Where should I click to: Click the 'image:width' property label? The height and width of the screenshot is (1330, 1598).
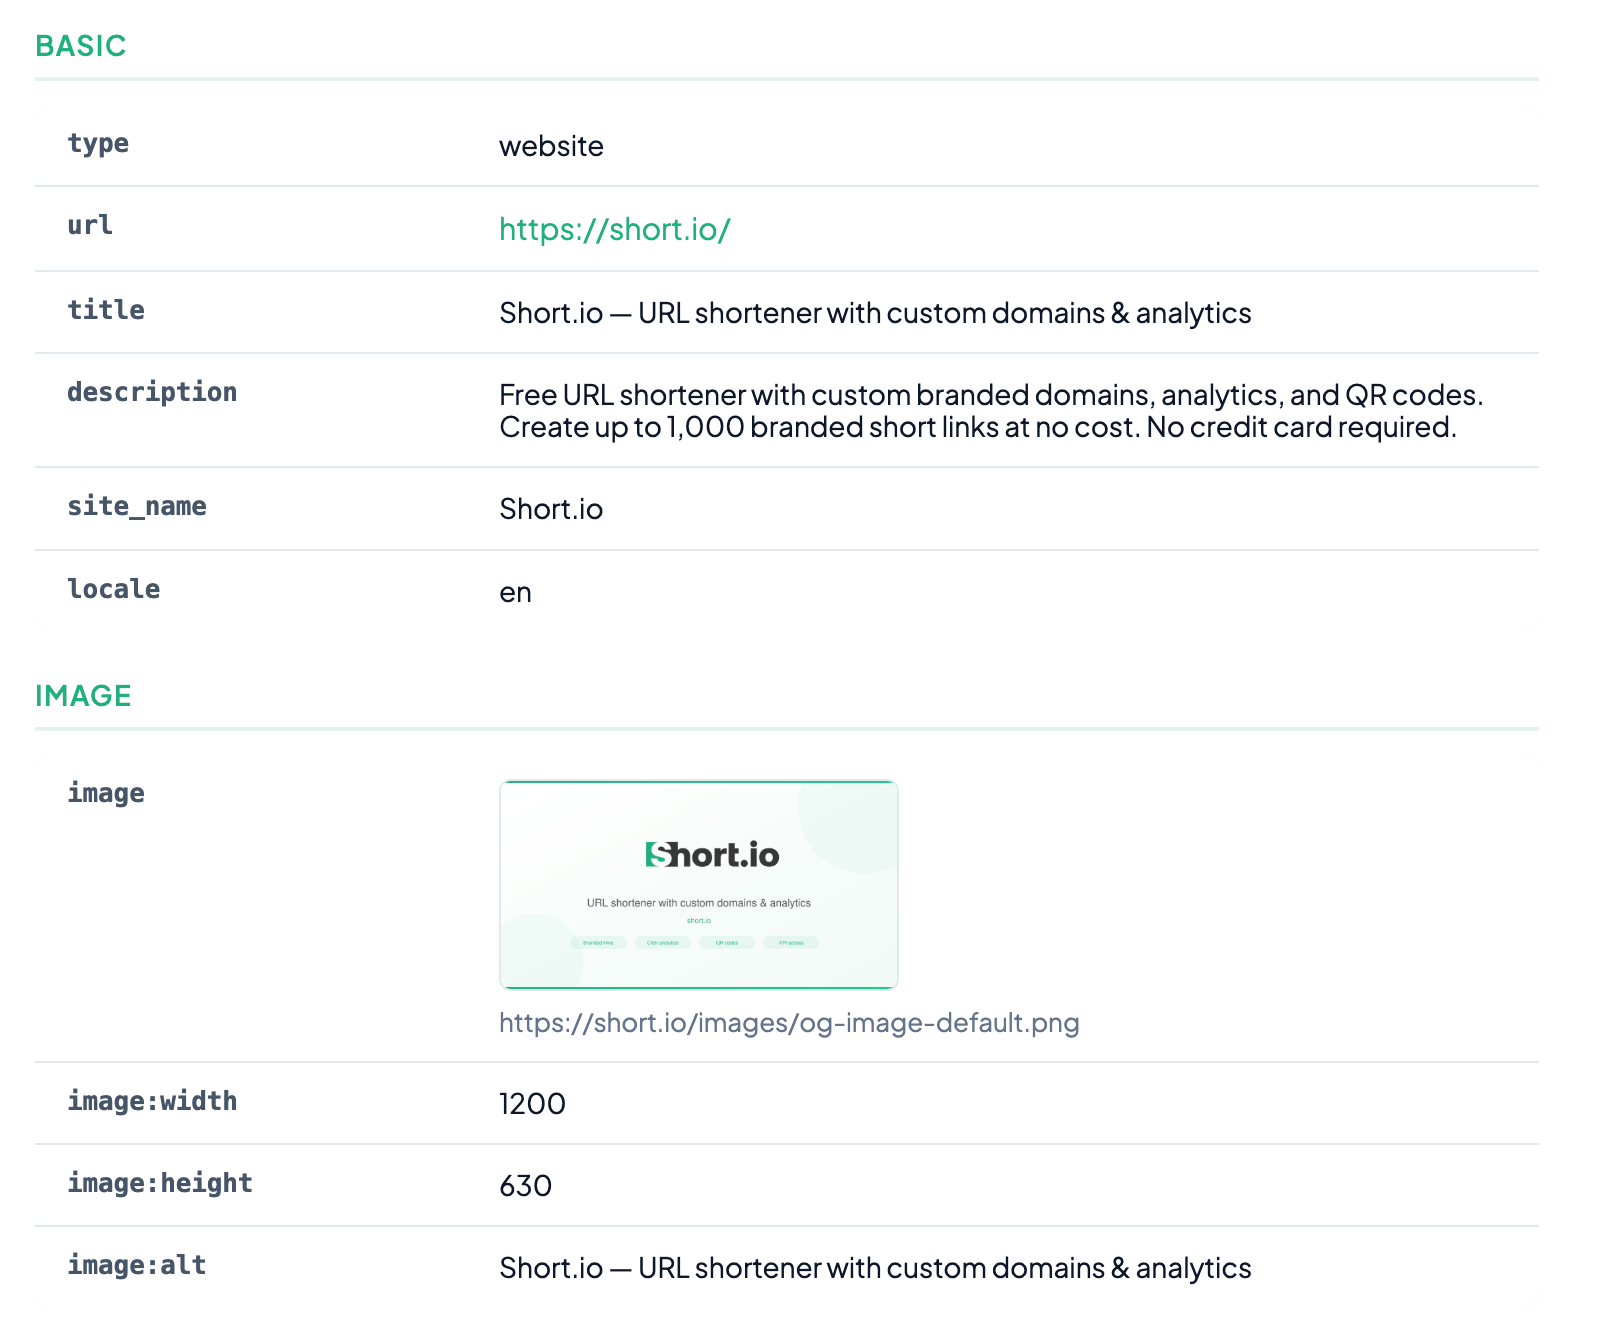(152, 1101)
